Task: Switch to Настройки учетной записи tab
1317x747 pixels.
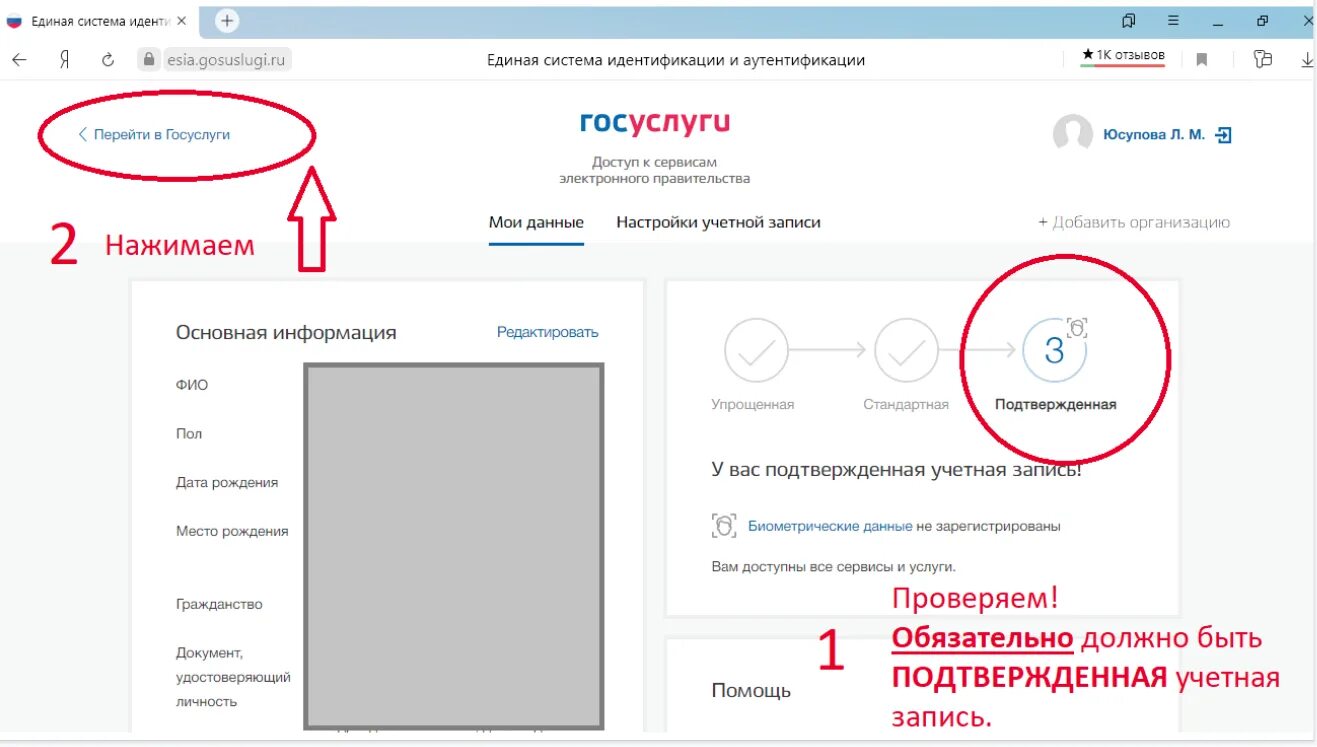Action: tap(718, 222)
